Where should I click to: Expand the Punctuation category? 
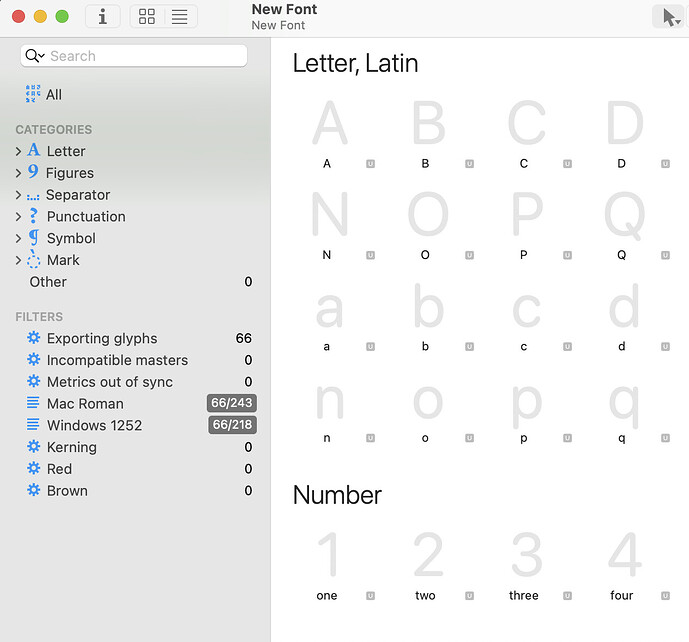coord(18,216)
